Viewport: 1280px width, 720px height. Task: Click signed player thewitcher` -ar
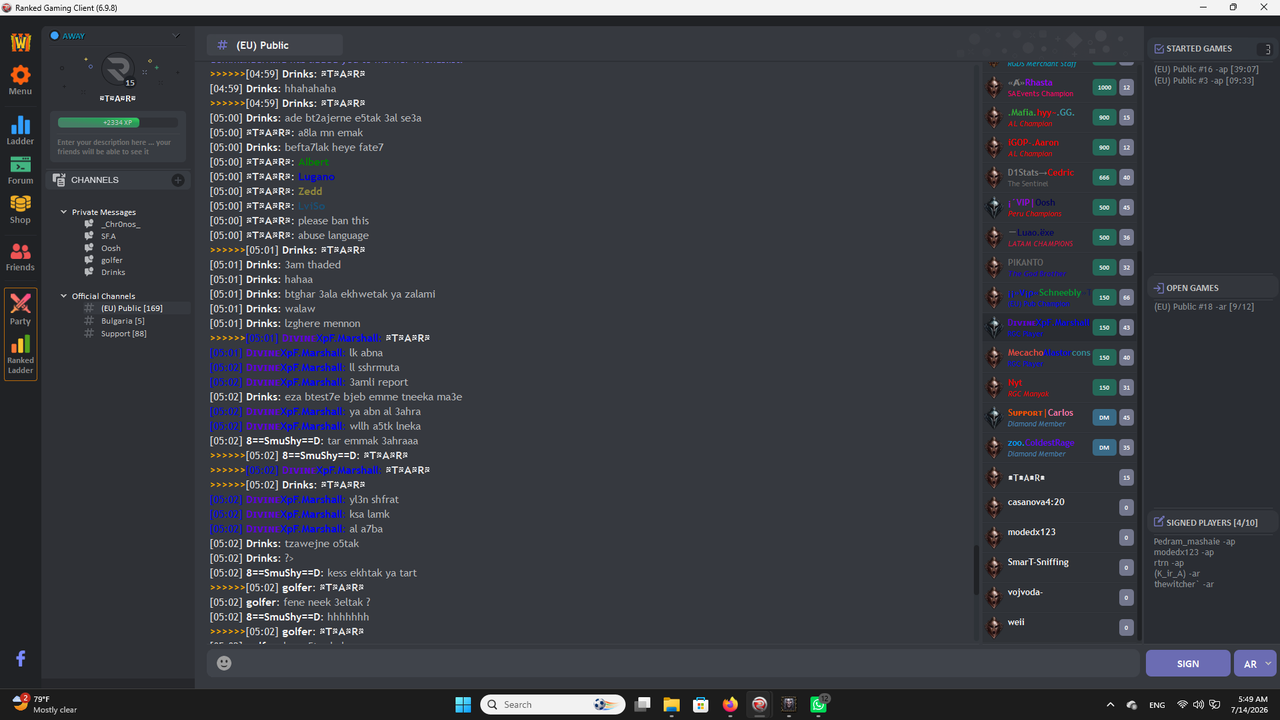click(x=1184, y=584)
